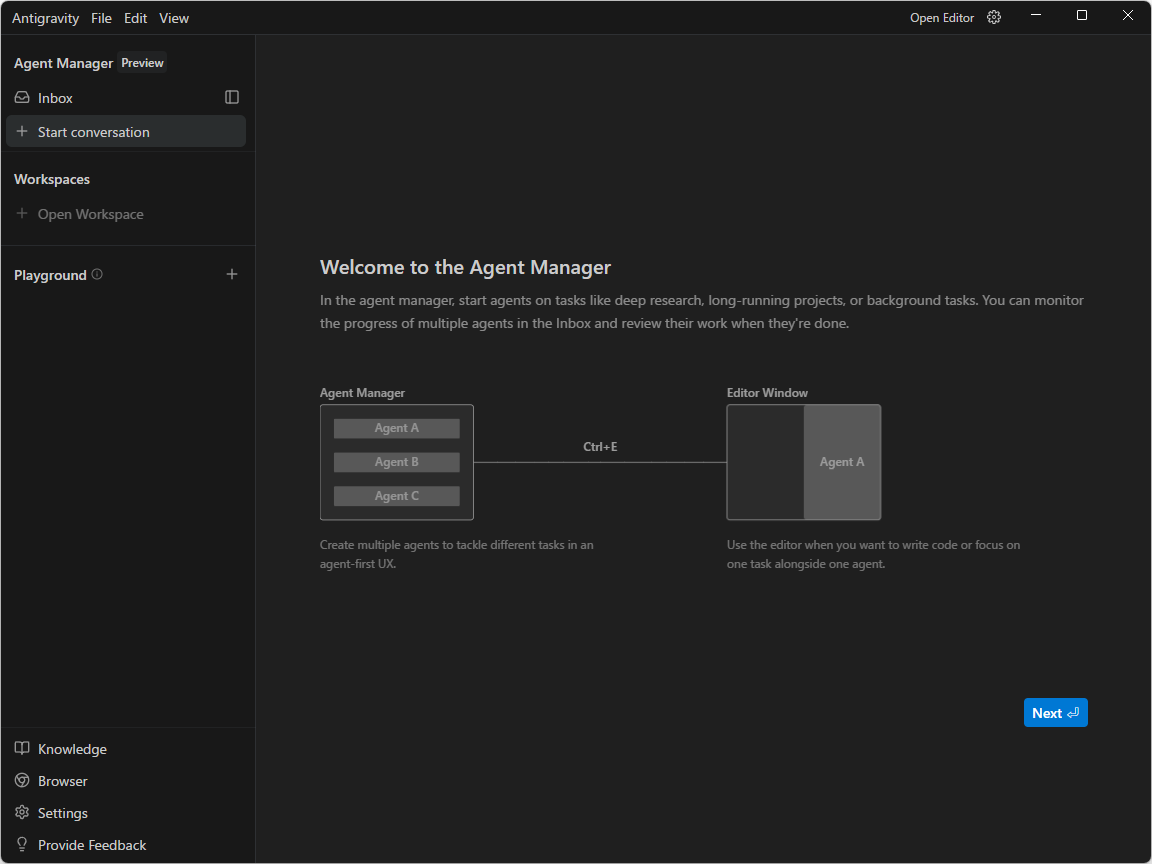The image size is (1152, 864).
Task: Open settings gear in title bar
Action: point(994,17)
